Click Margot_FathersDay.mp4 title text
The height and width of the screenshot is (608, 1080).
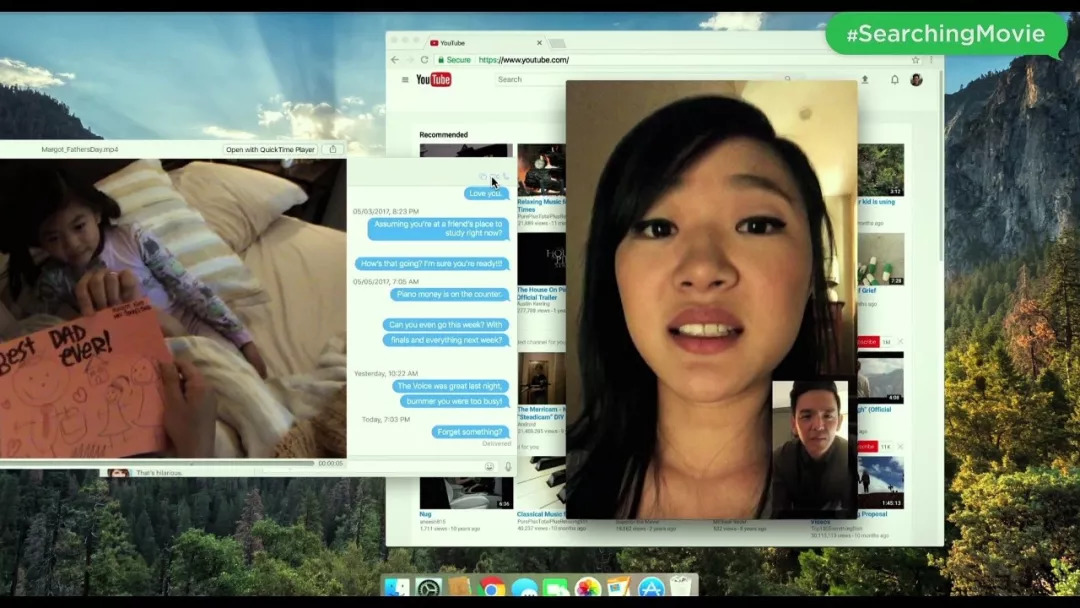click(x=80, y=149)
